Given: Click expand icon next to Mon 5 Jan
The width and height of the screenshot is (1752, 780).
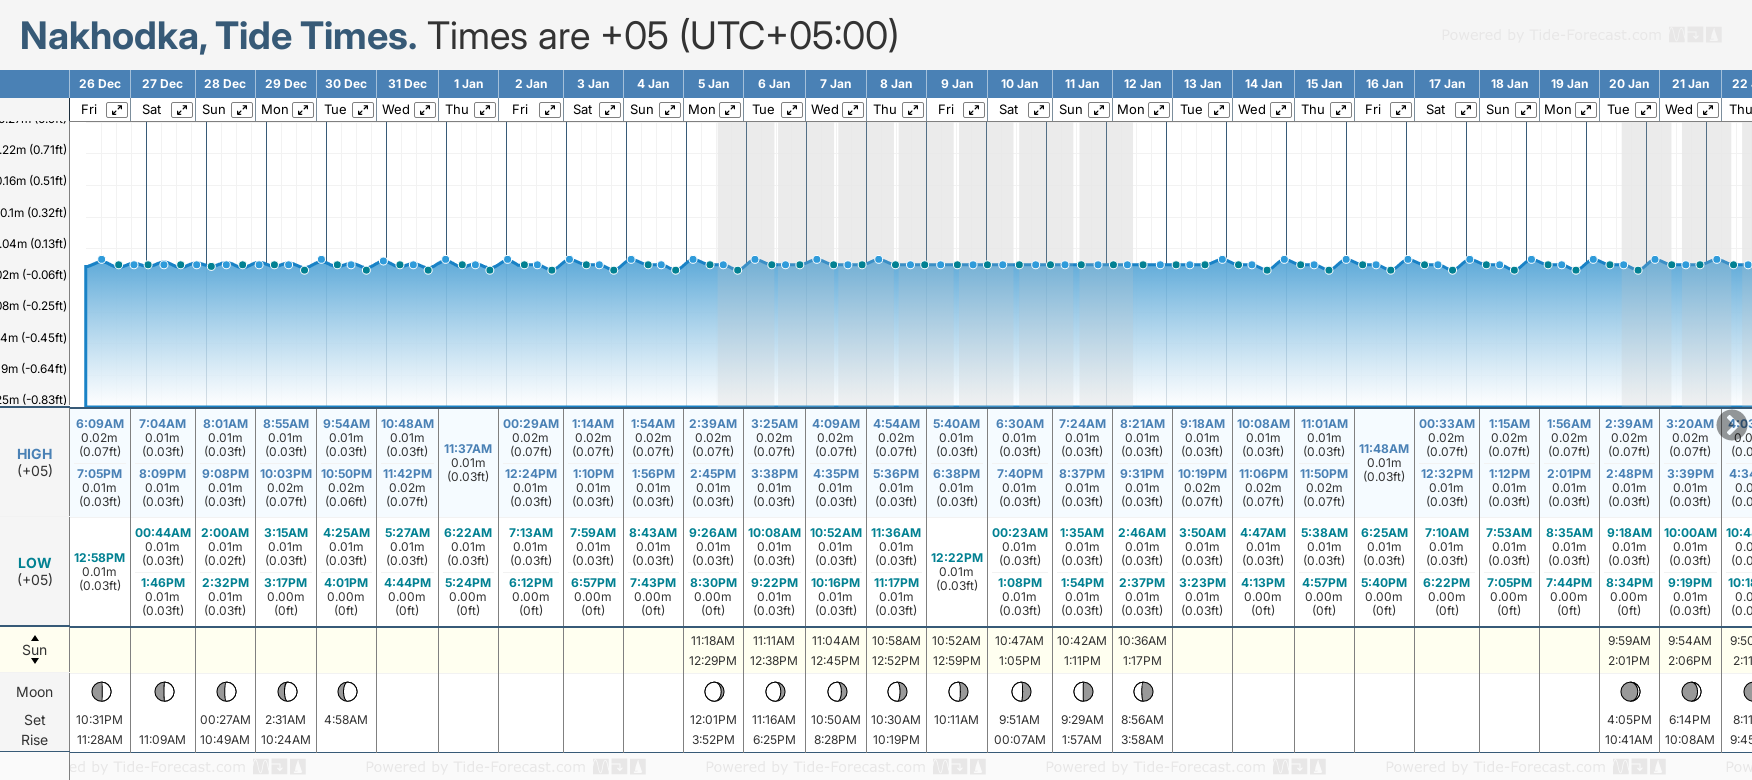Looking at the screenshot, I should [x=730, y=110].
